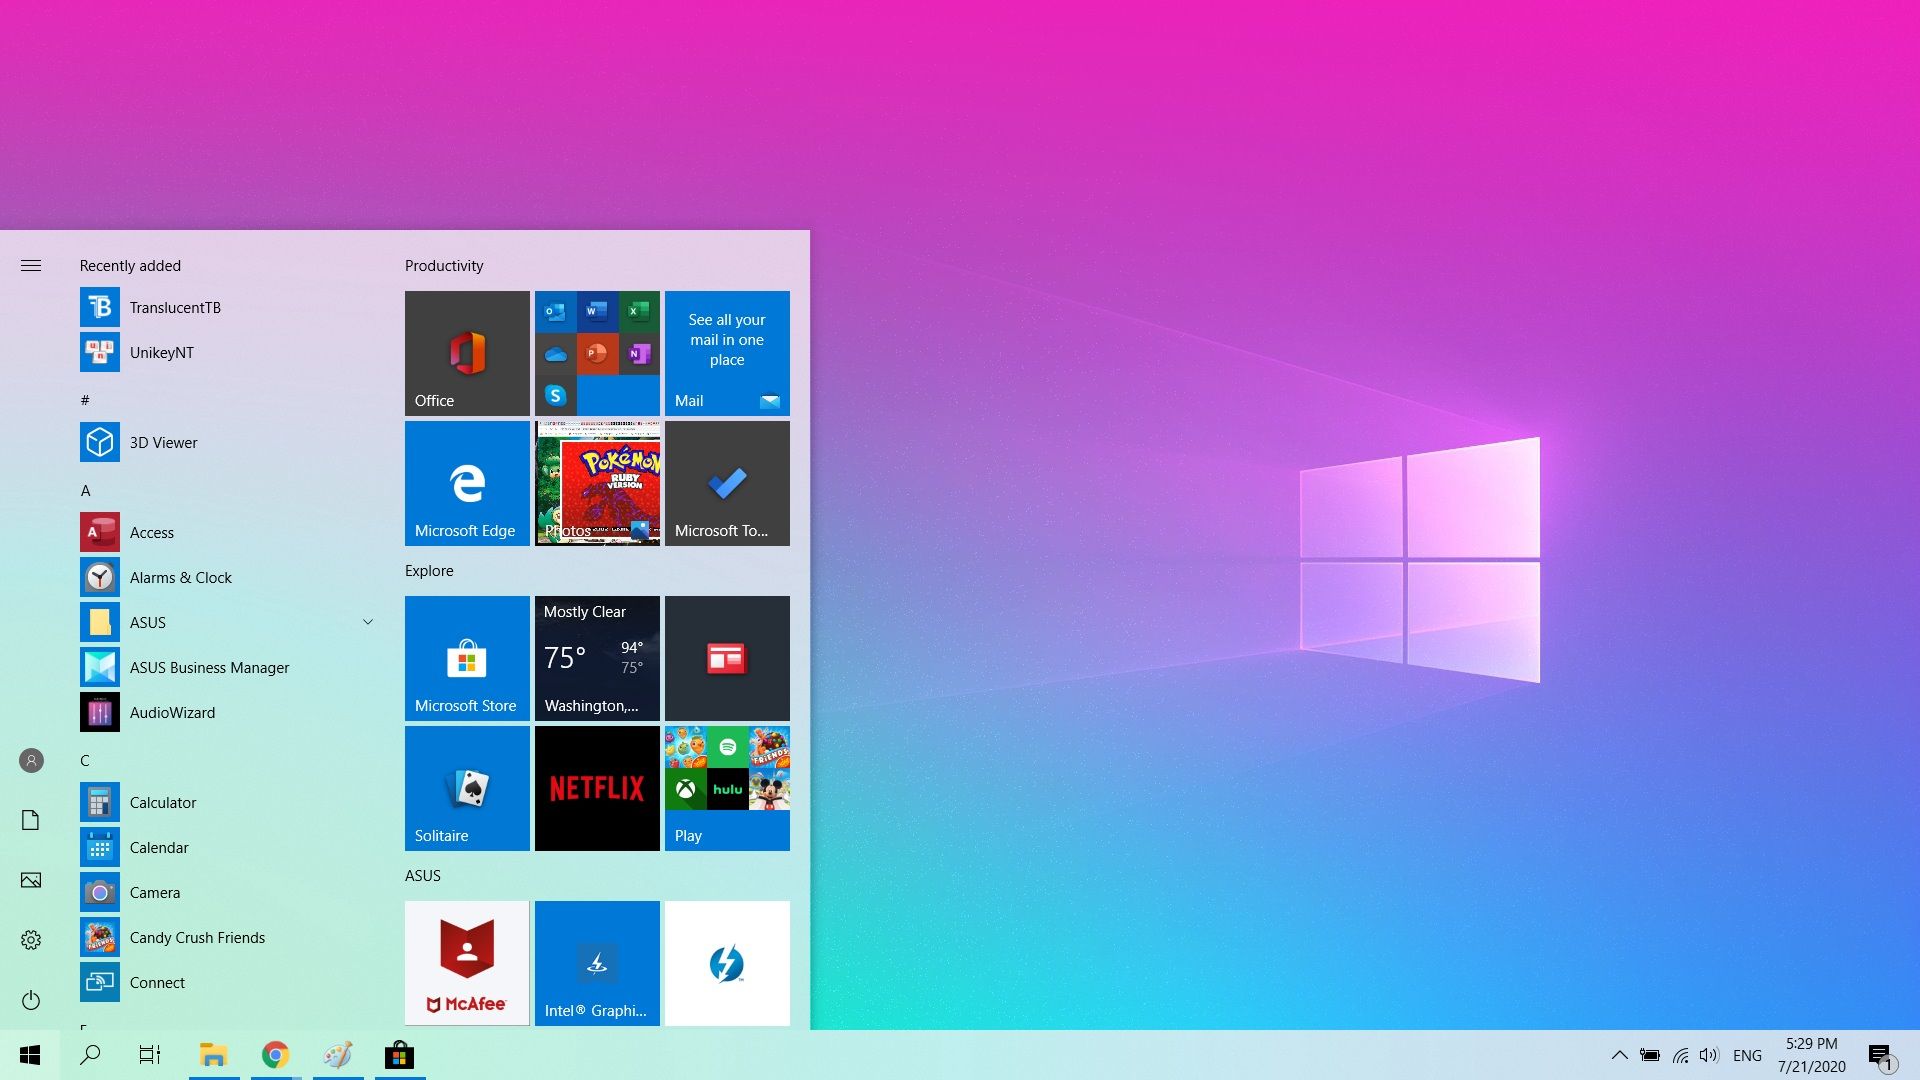Screen dimensions: 1920x1080
Task: Open File Explorer on the taskbar
Action: pos(213,1055)
